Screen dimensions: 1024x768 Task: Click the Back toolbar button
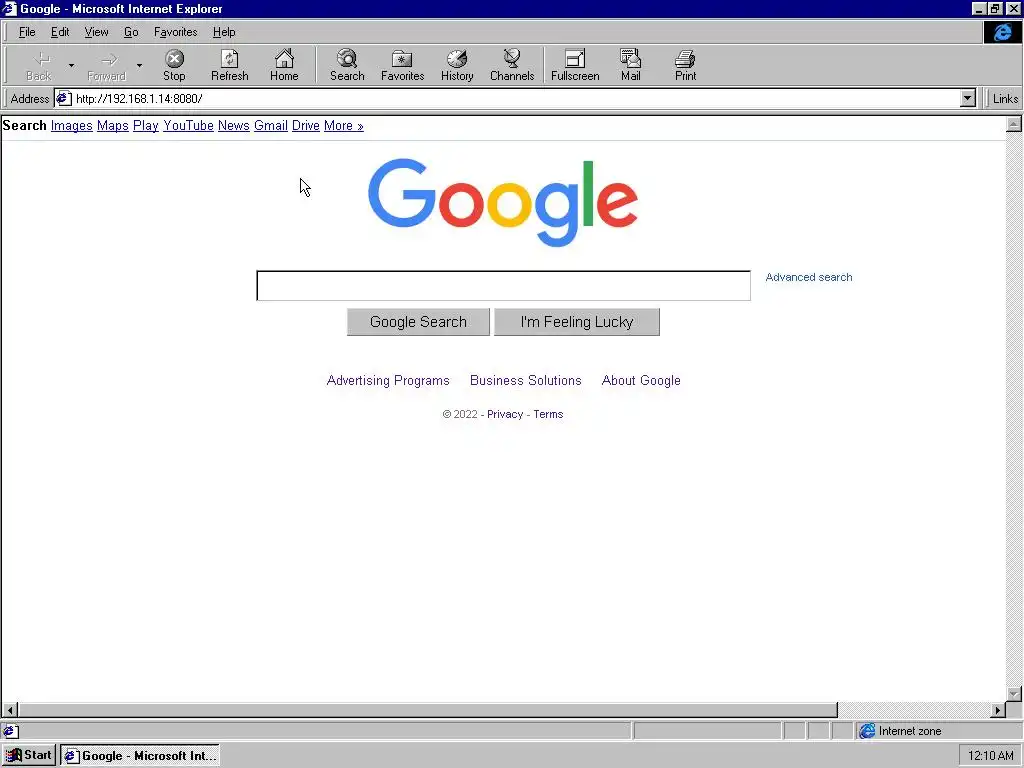[39, 65]
